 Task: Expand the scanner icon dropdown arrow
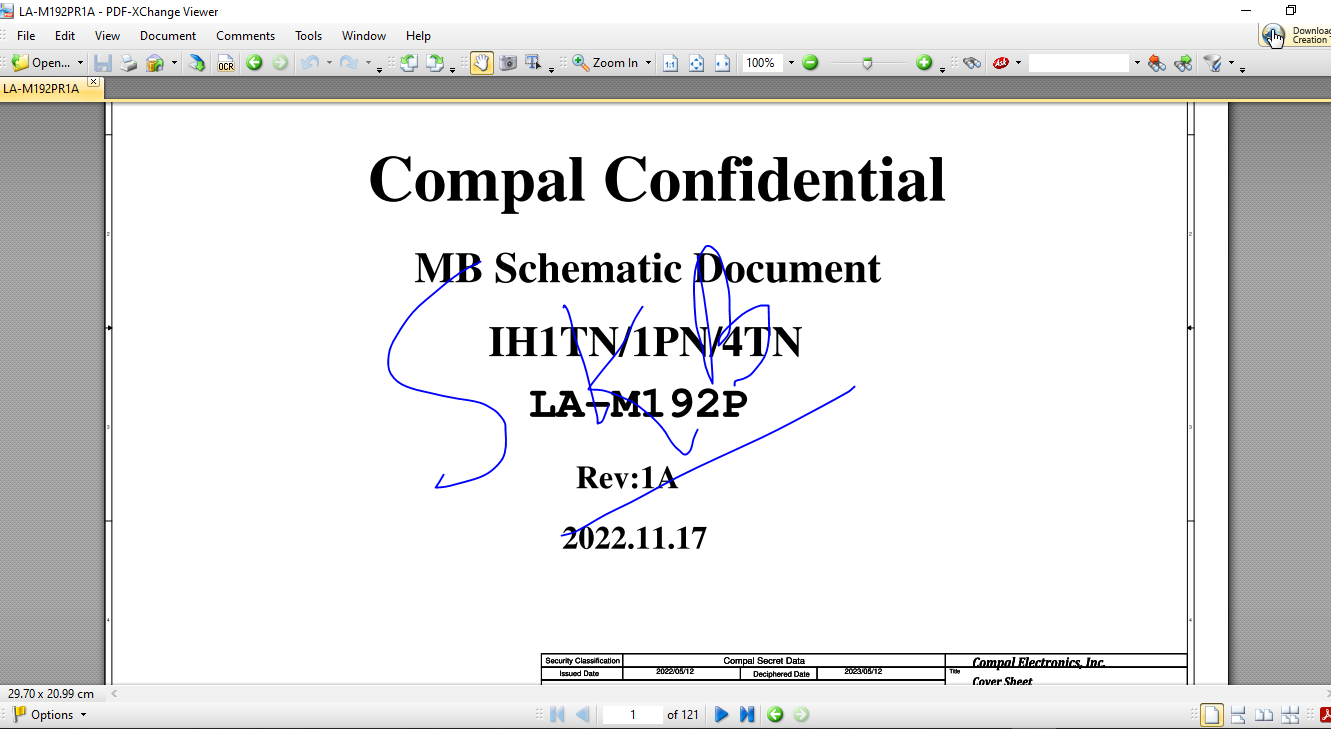tap(174, 63)
